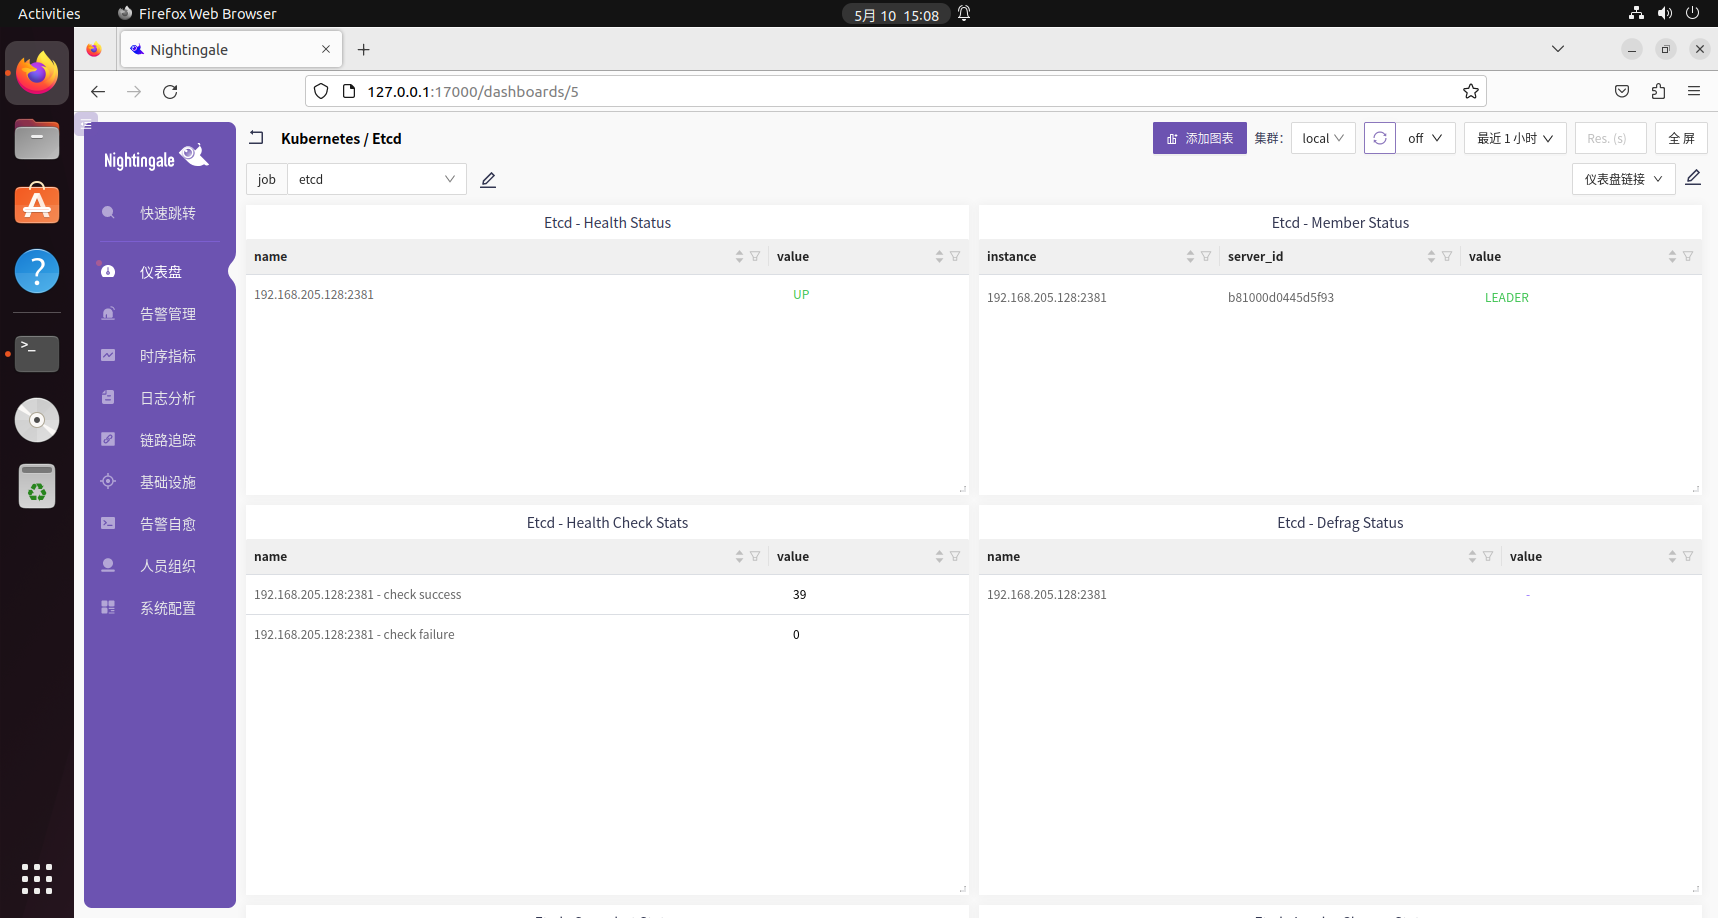Collapse the sidebar with menu toggle icon
This screenshot has width=1718, height=918.
tap(86, 124)
